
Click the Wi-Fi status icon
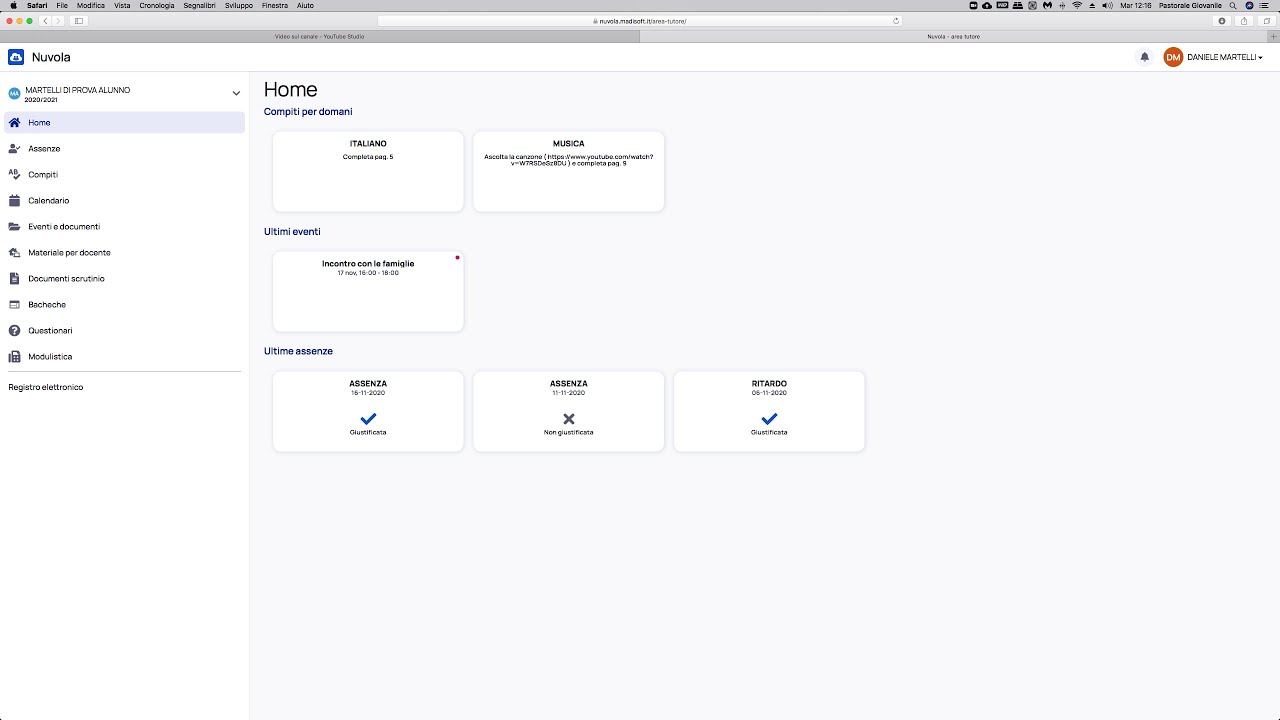(1077, 5)
